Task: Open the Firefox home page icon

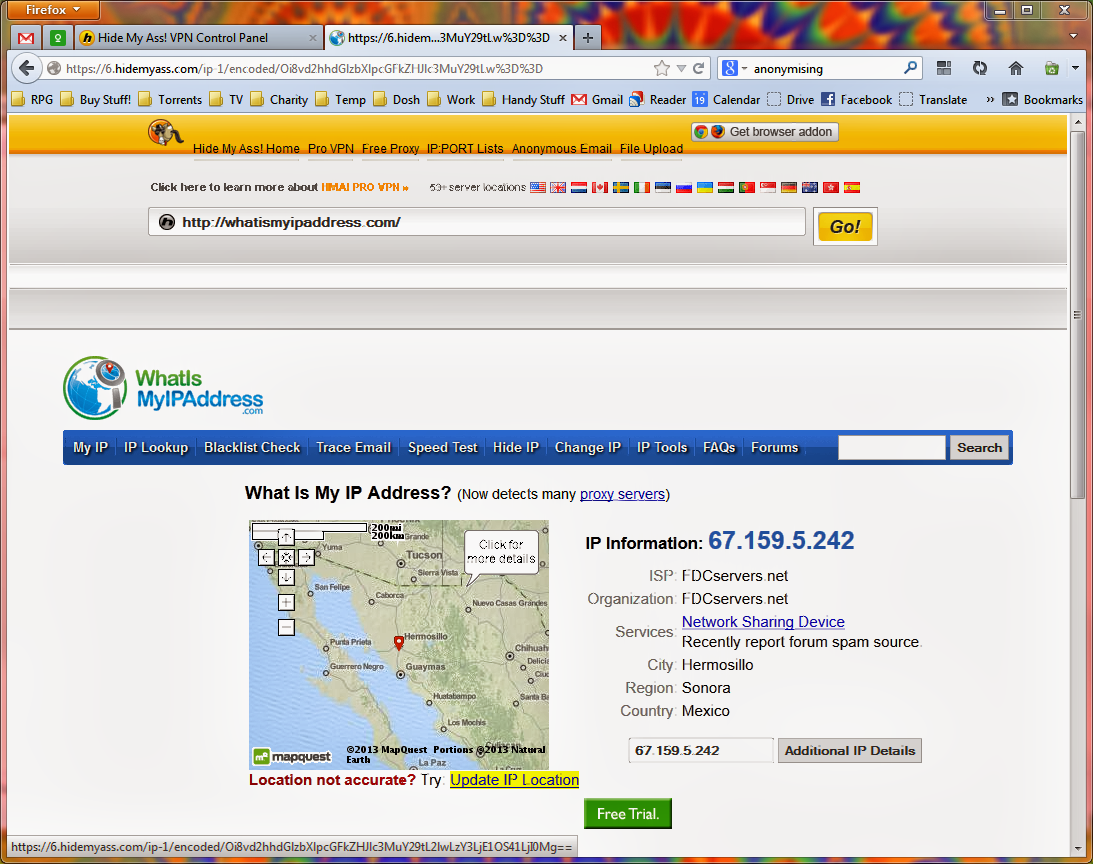Action: [x=1016, y=68]
